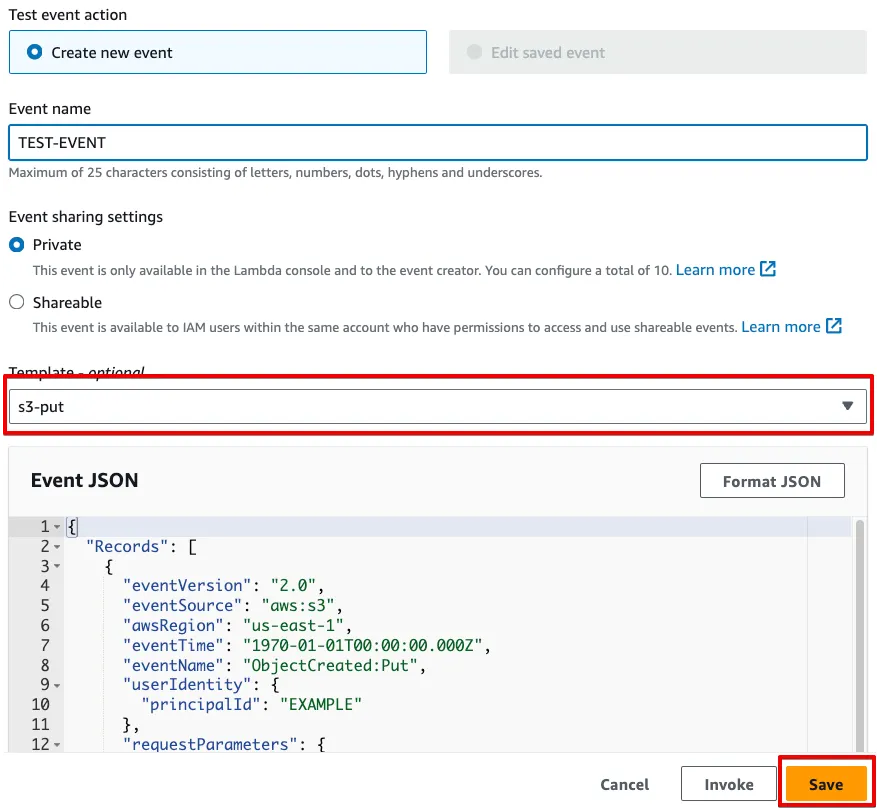Viewport: 881px width, 812px height.
Task: Click the Event JSON editor vertical scrollbar
Action: tap(859, 635)
